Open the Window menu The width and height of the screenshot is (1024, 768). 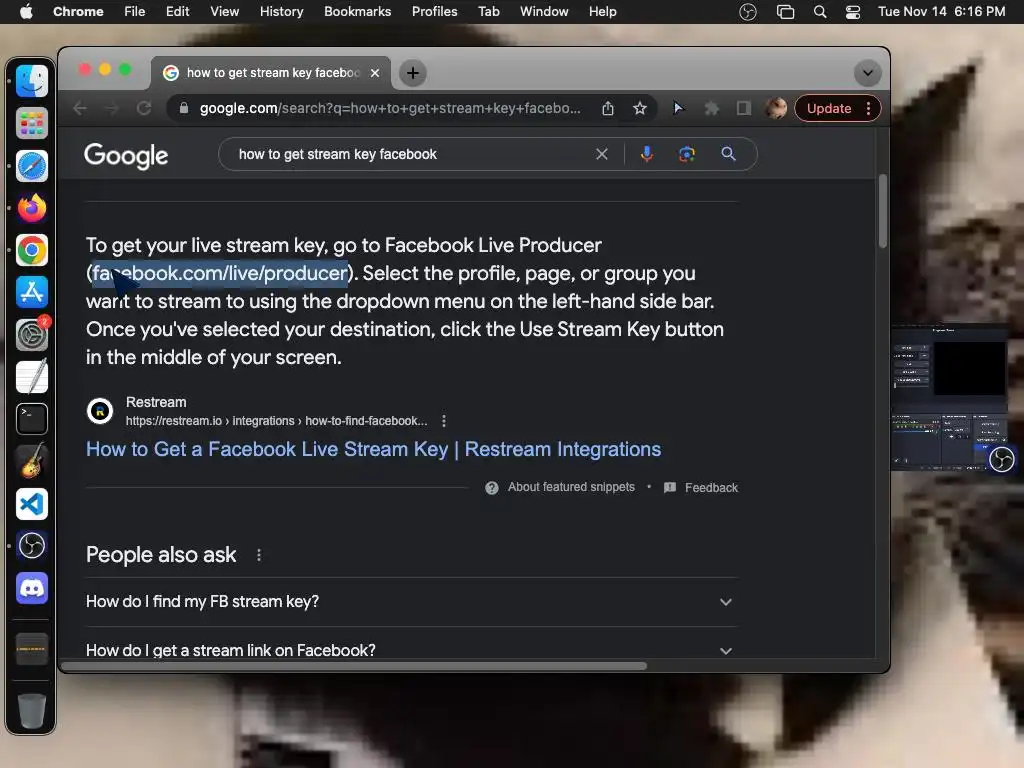pos(544,12)
